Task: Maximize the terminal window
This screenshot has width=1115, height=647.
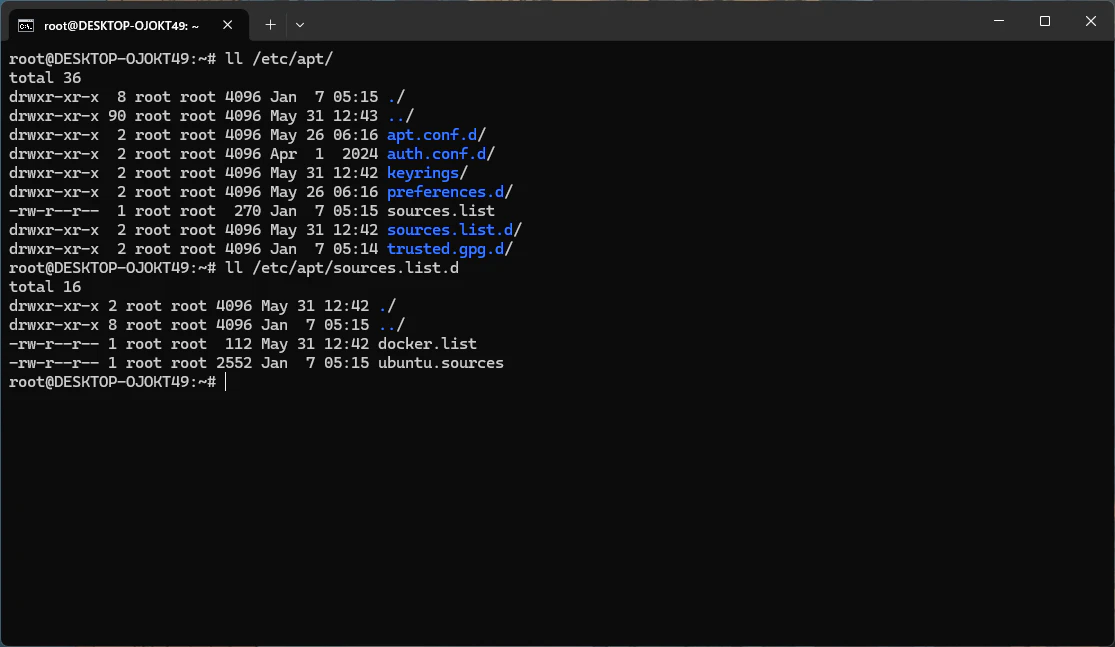Action: 1045,21
